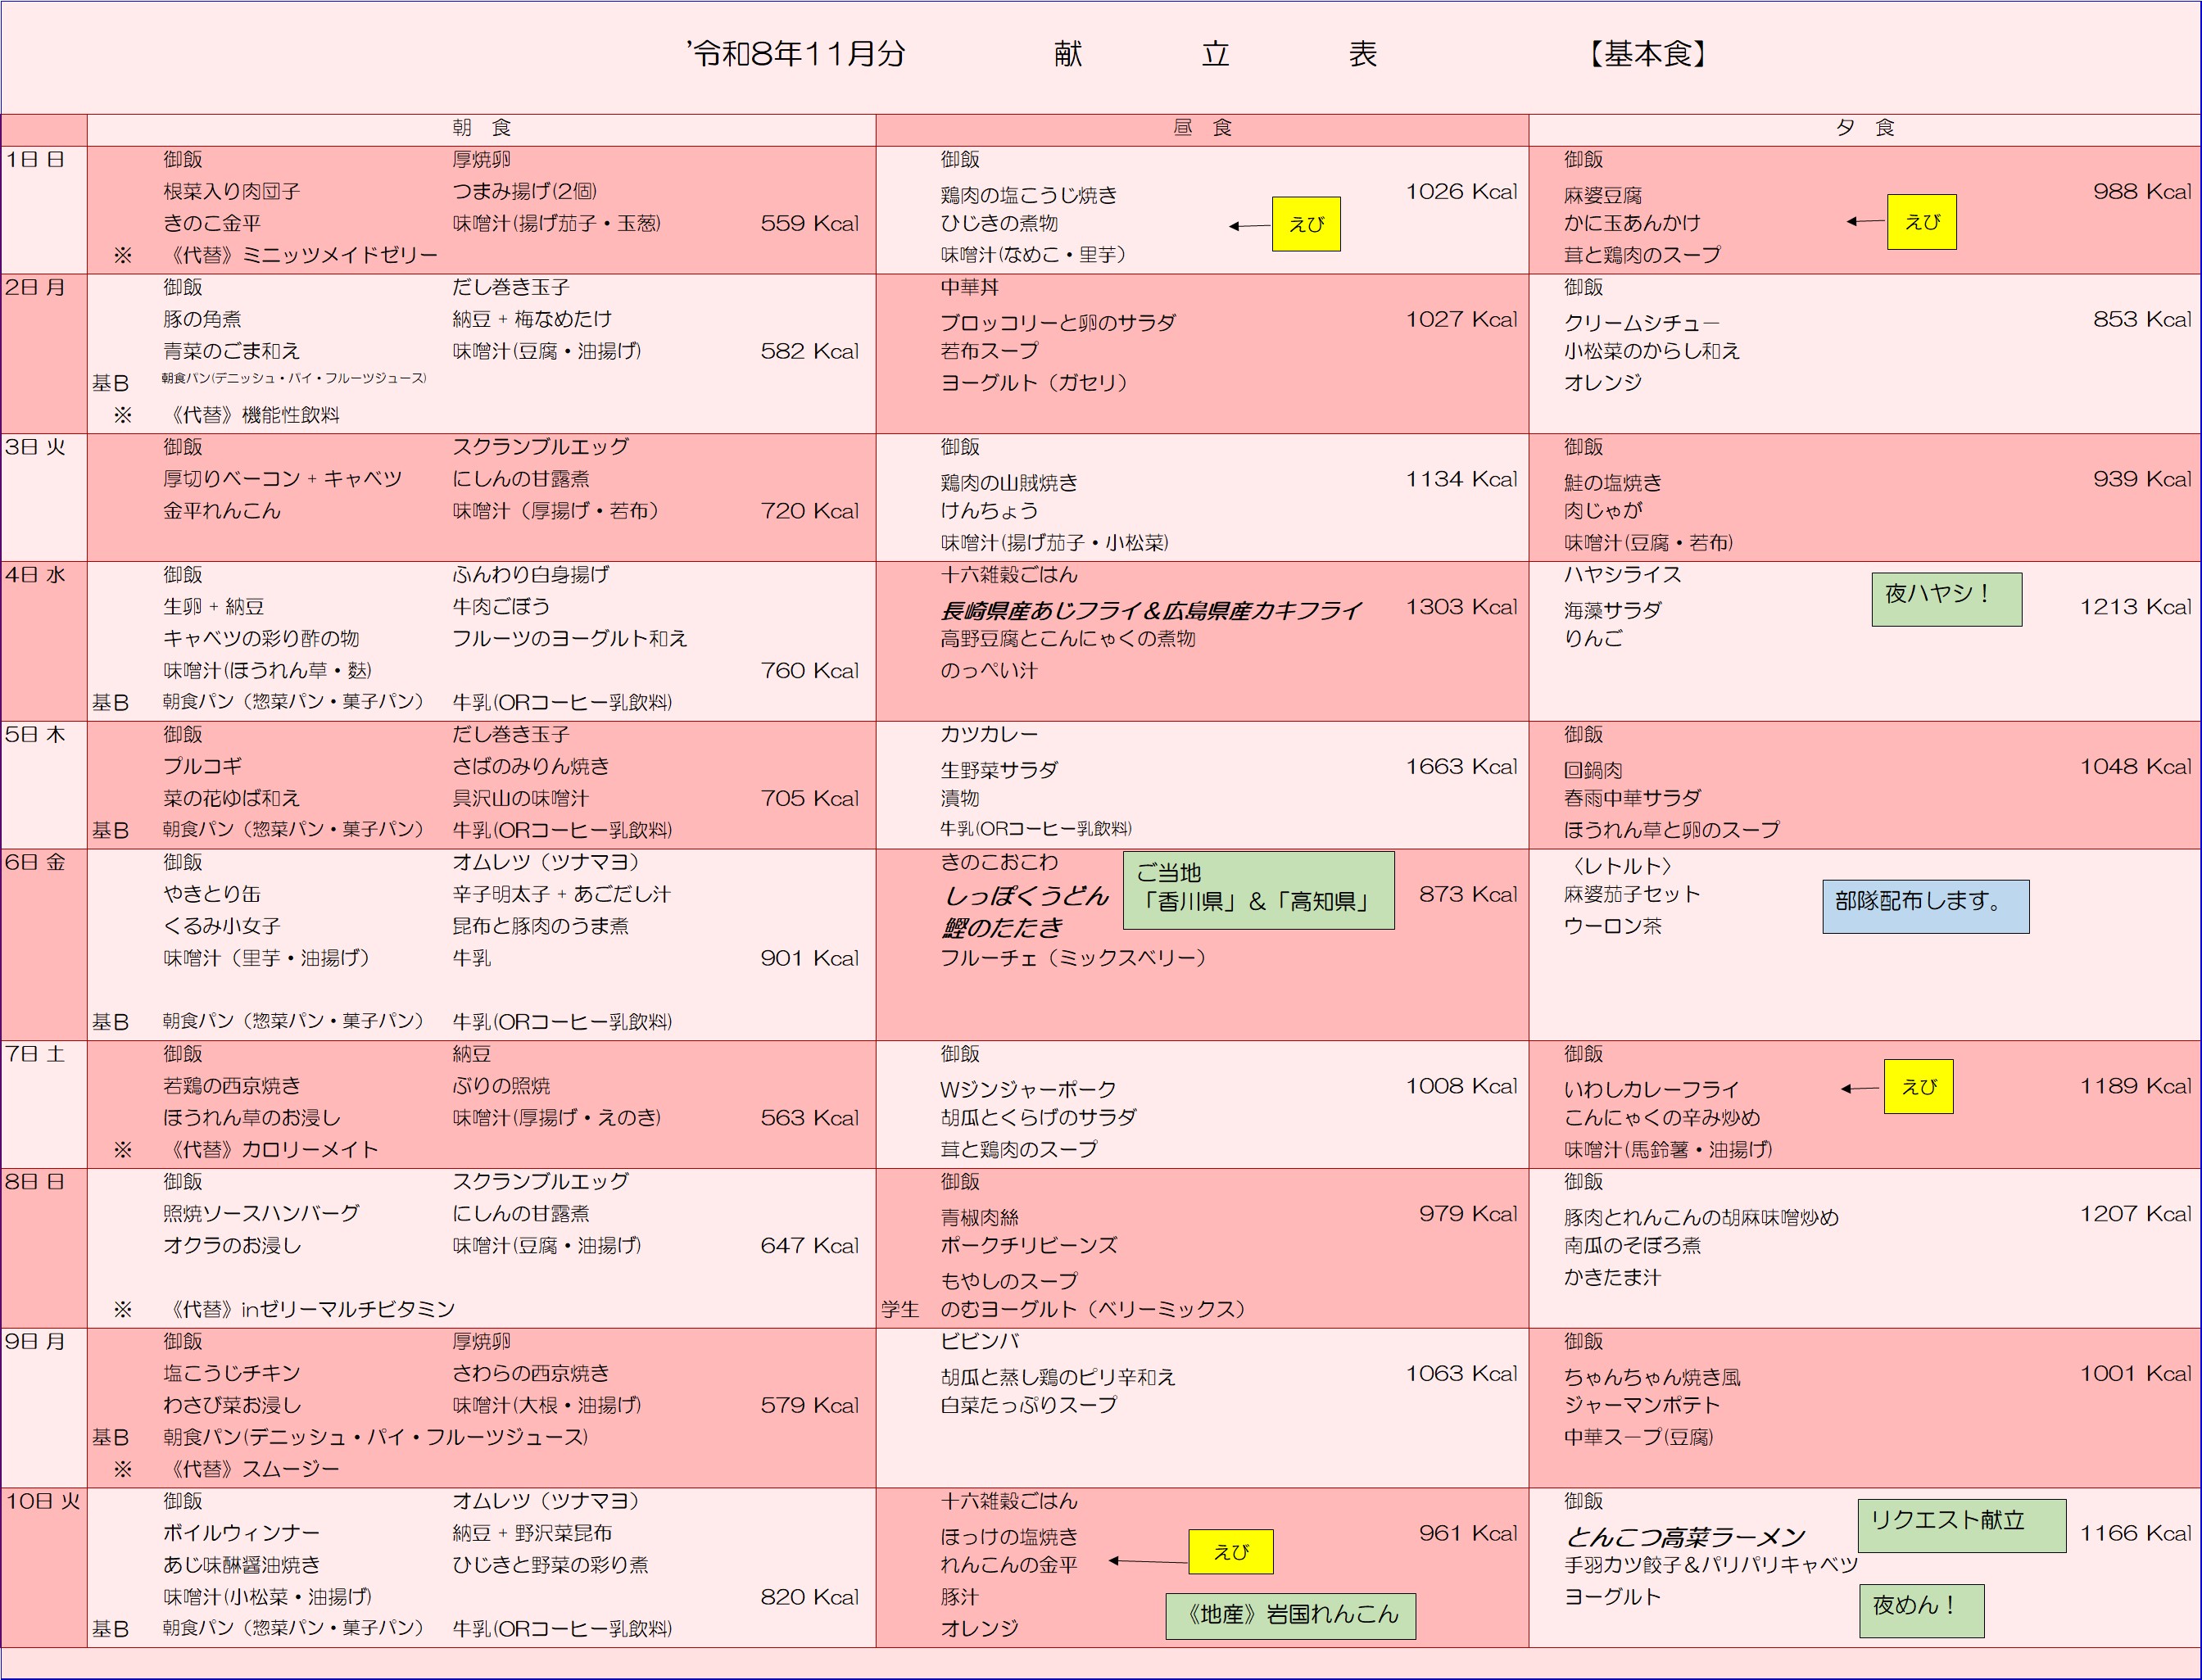Click the 《地産》岩国れんこん callout
Screen dimensions: 2202x1680
click(x=1290, y=1616)
